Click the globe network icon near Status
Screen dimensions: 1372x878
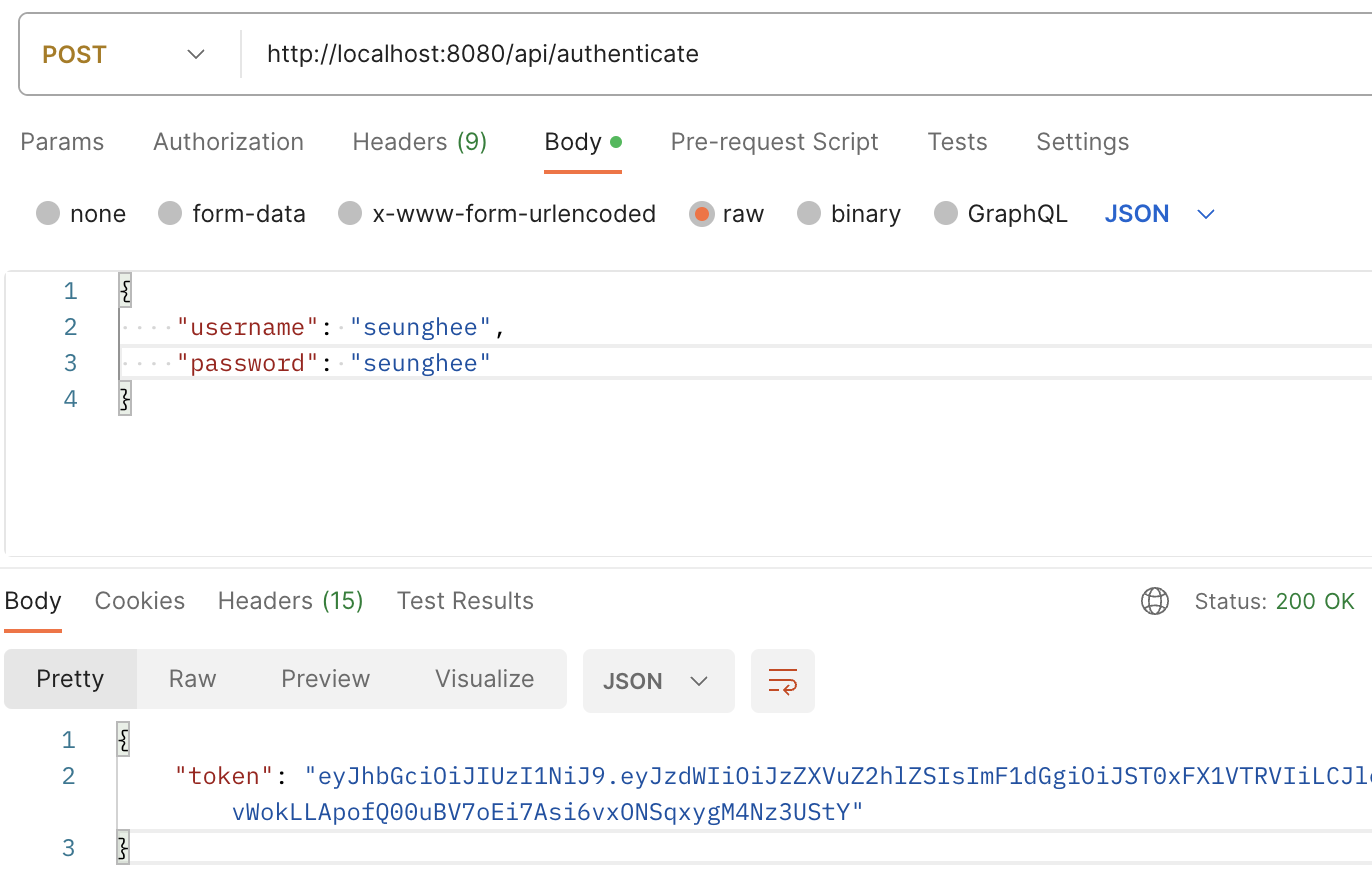point(1155,601)
